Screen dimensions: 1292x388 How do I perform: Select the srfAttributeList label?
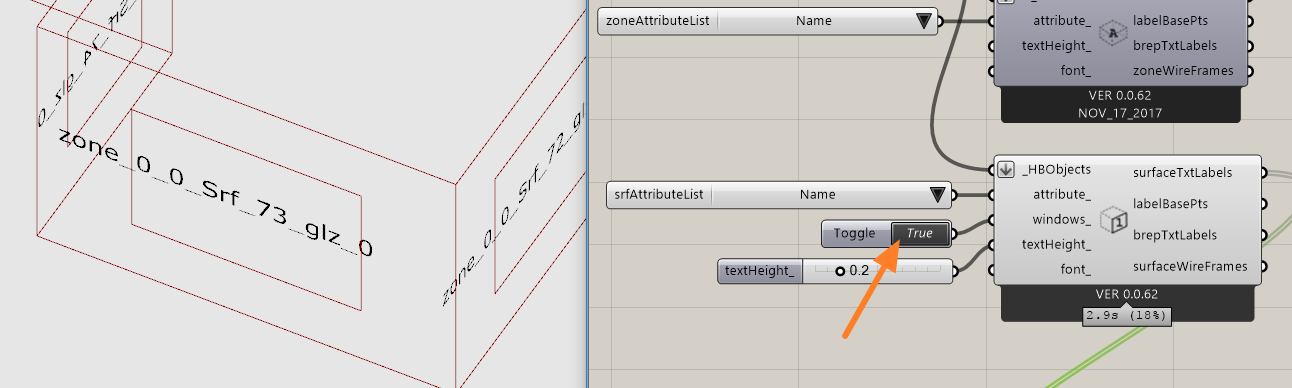[x=658, y=195]
